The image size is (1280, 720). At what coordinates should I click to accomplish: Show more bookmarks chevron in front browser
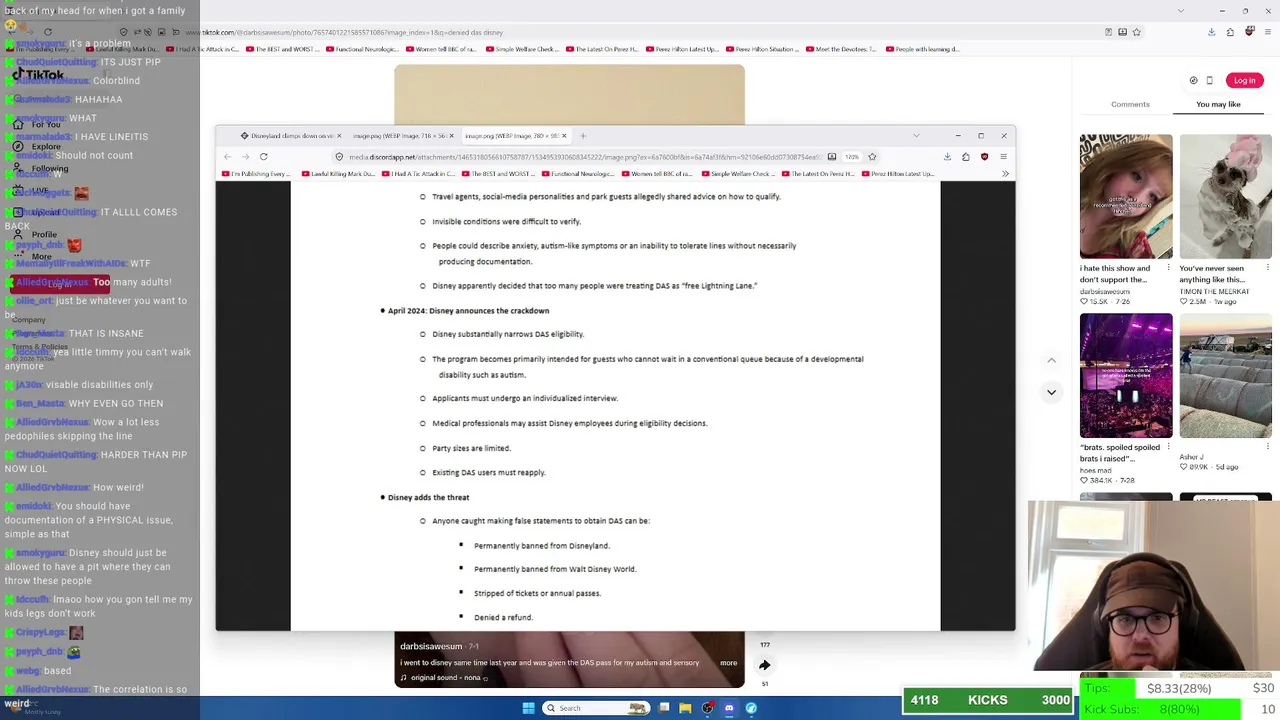1005,174
